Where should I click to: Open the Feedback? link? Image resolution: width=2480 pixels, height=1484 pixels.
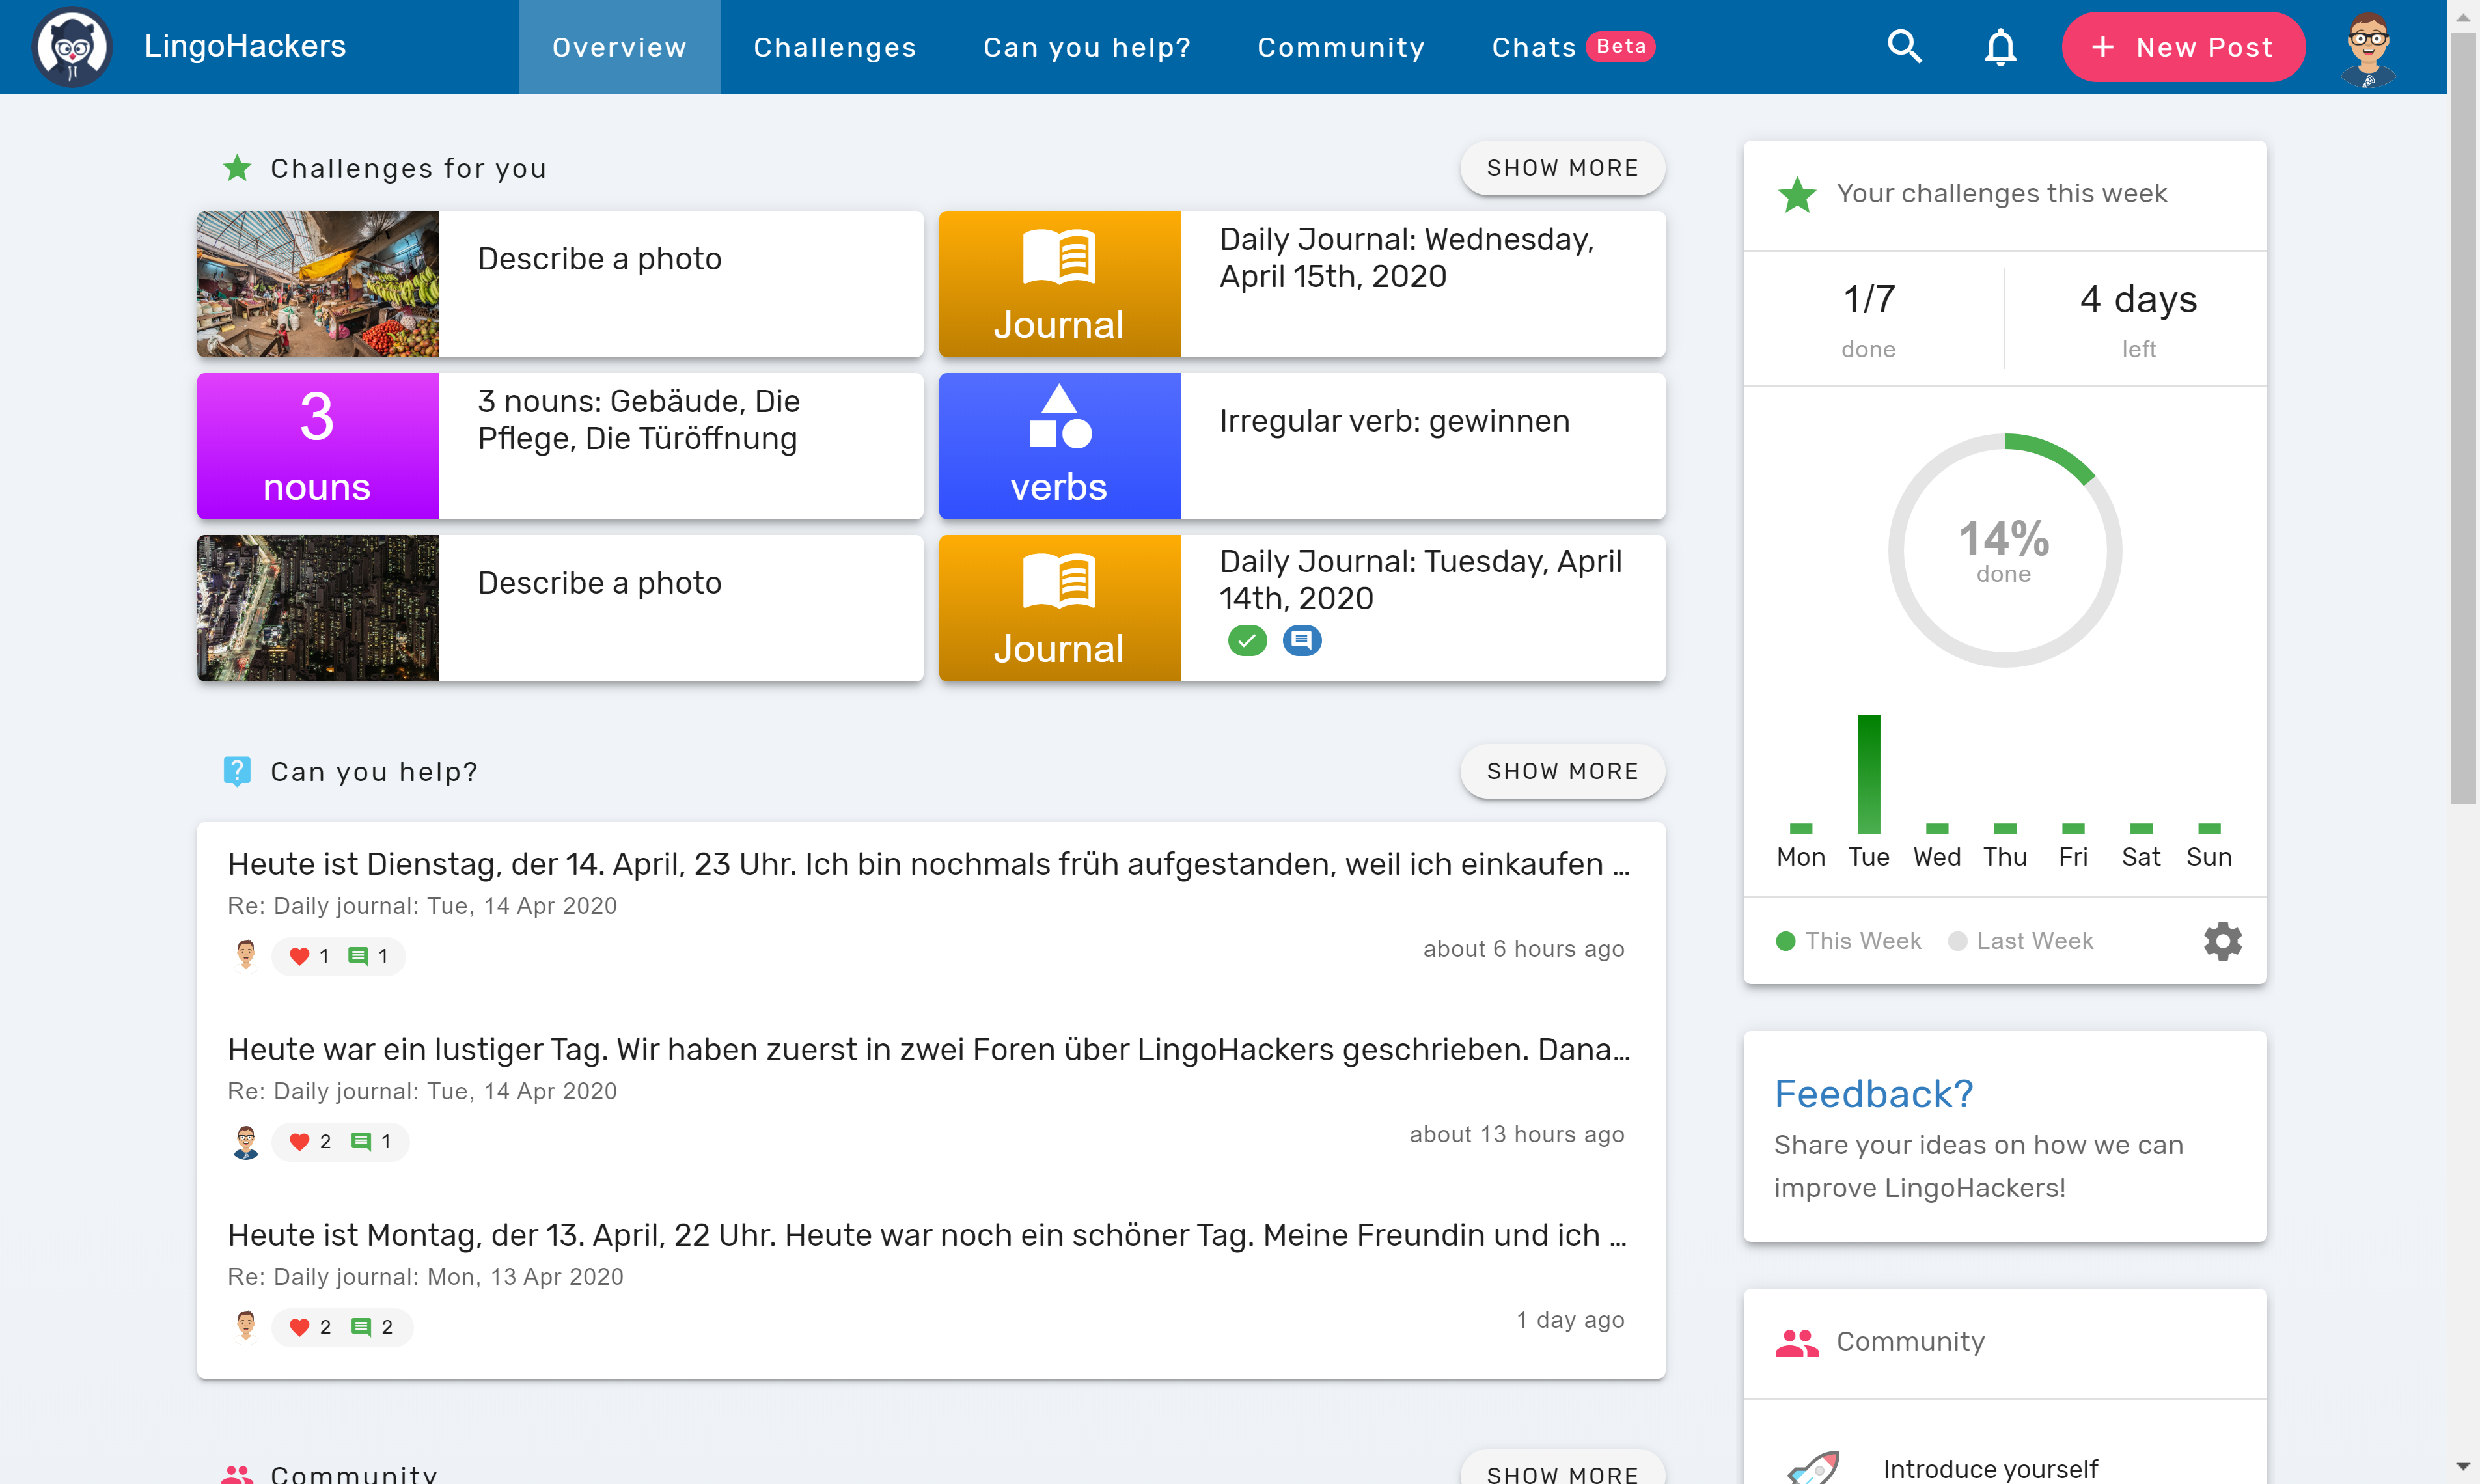[1874, 1093]
